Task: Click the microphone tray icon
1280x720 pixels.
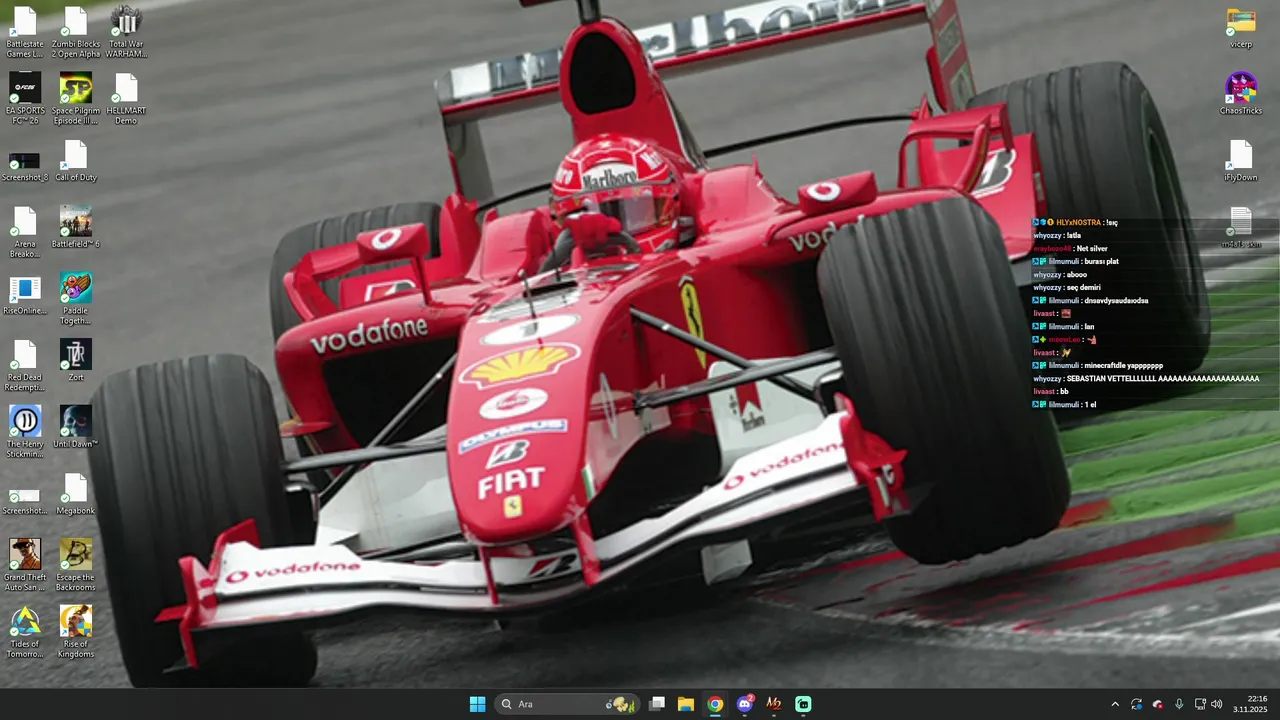Action: 1179,704
